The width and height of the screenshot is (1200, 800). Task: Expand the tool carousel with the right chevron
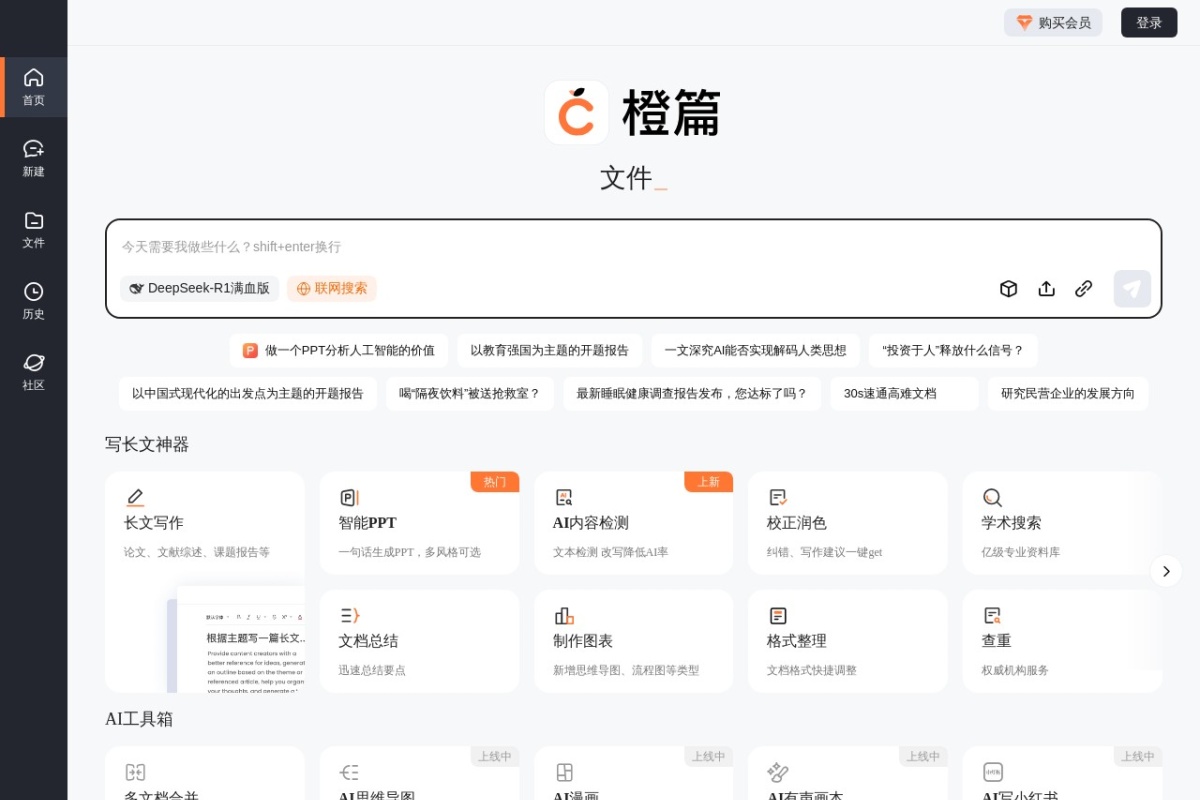tap(1166, 571)
